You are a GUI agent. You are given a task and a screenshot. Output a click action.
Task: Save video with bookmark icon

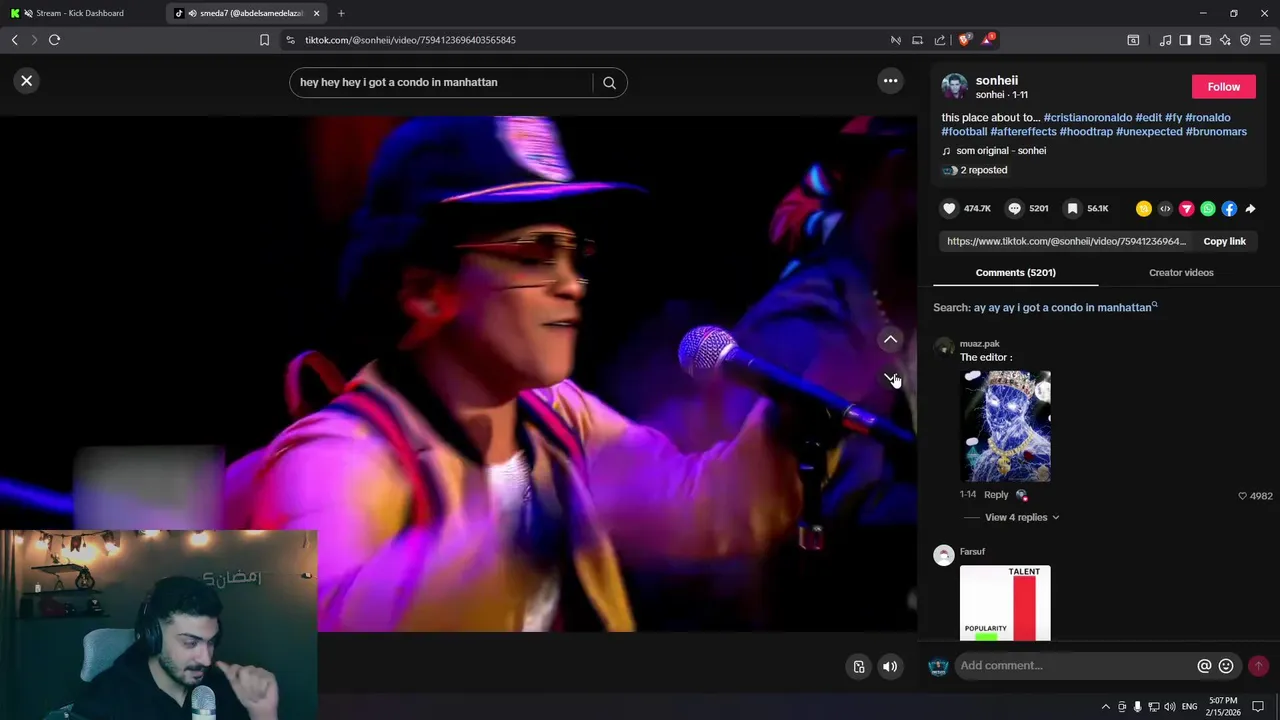[x=1072, y=208]
